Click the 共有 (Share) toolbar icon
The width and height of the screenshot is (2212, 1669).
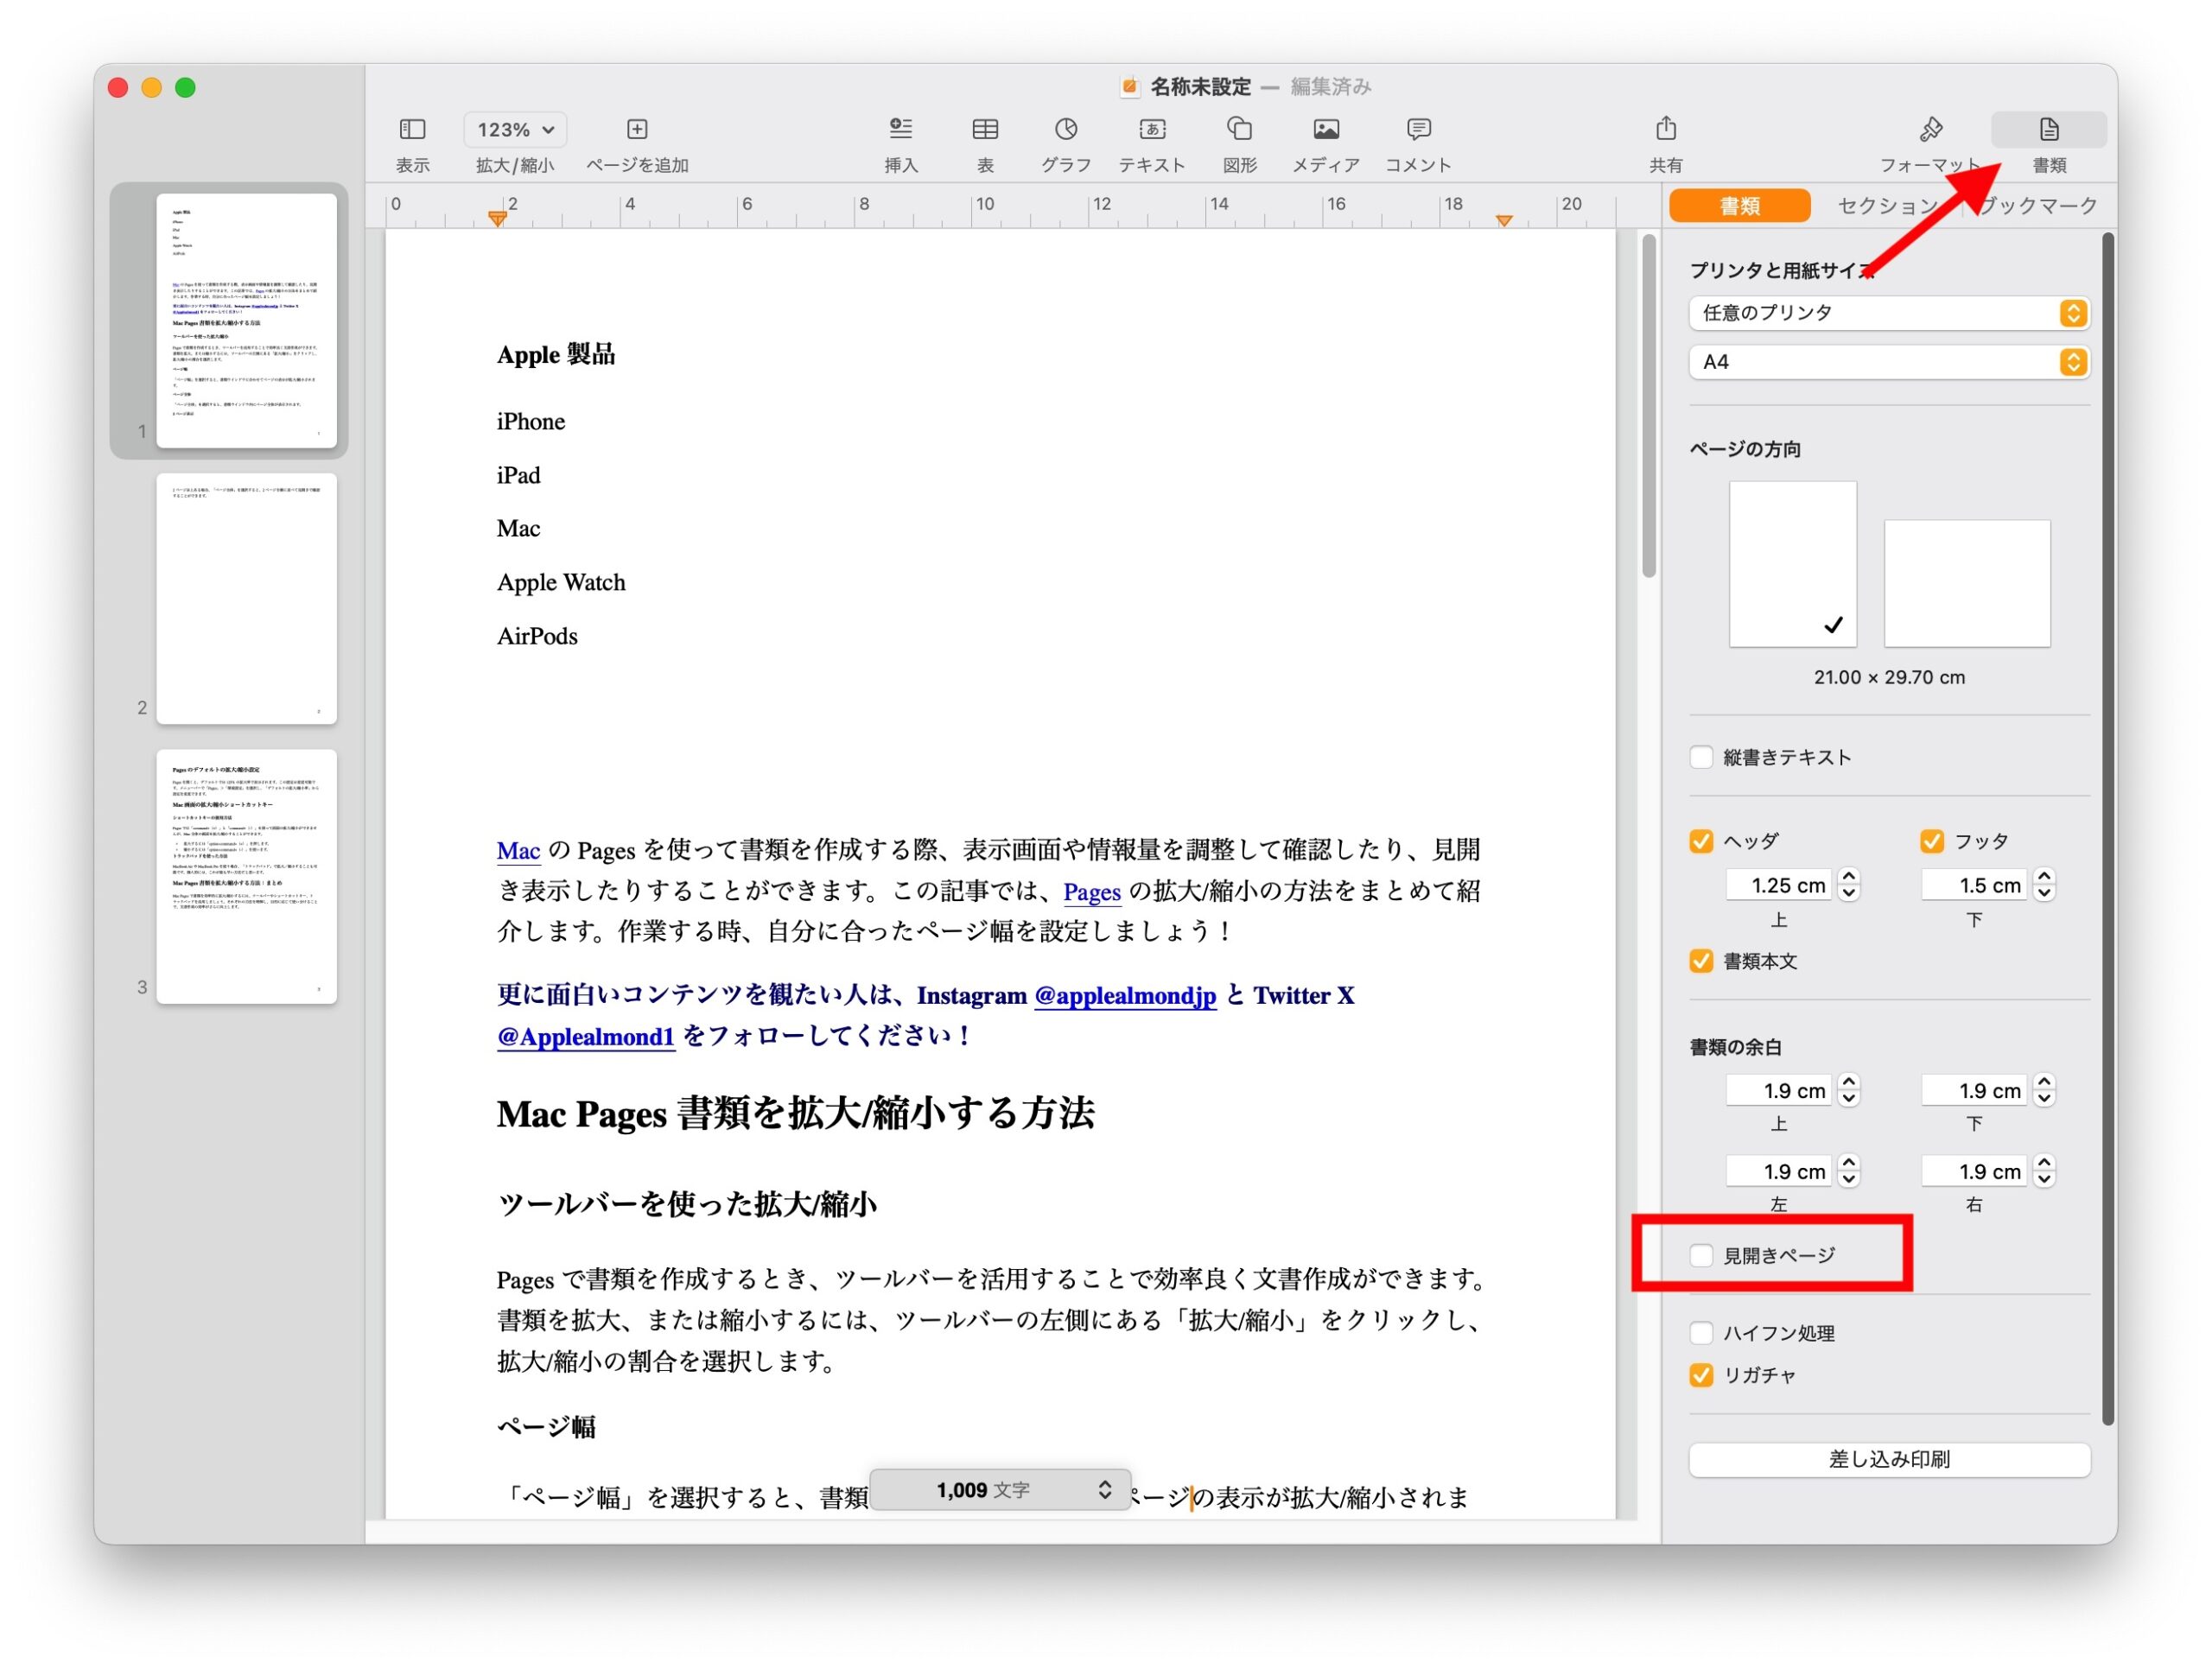[1665, 129]
